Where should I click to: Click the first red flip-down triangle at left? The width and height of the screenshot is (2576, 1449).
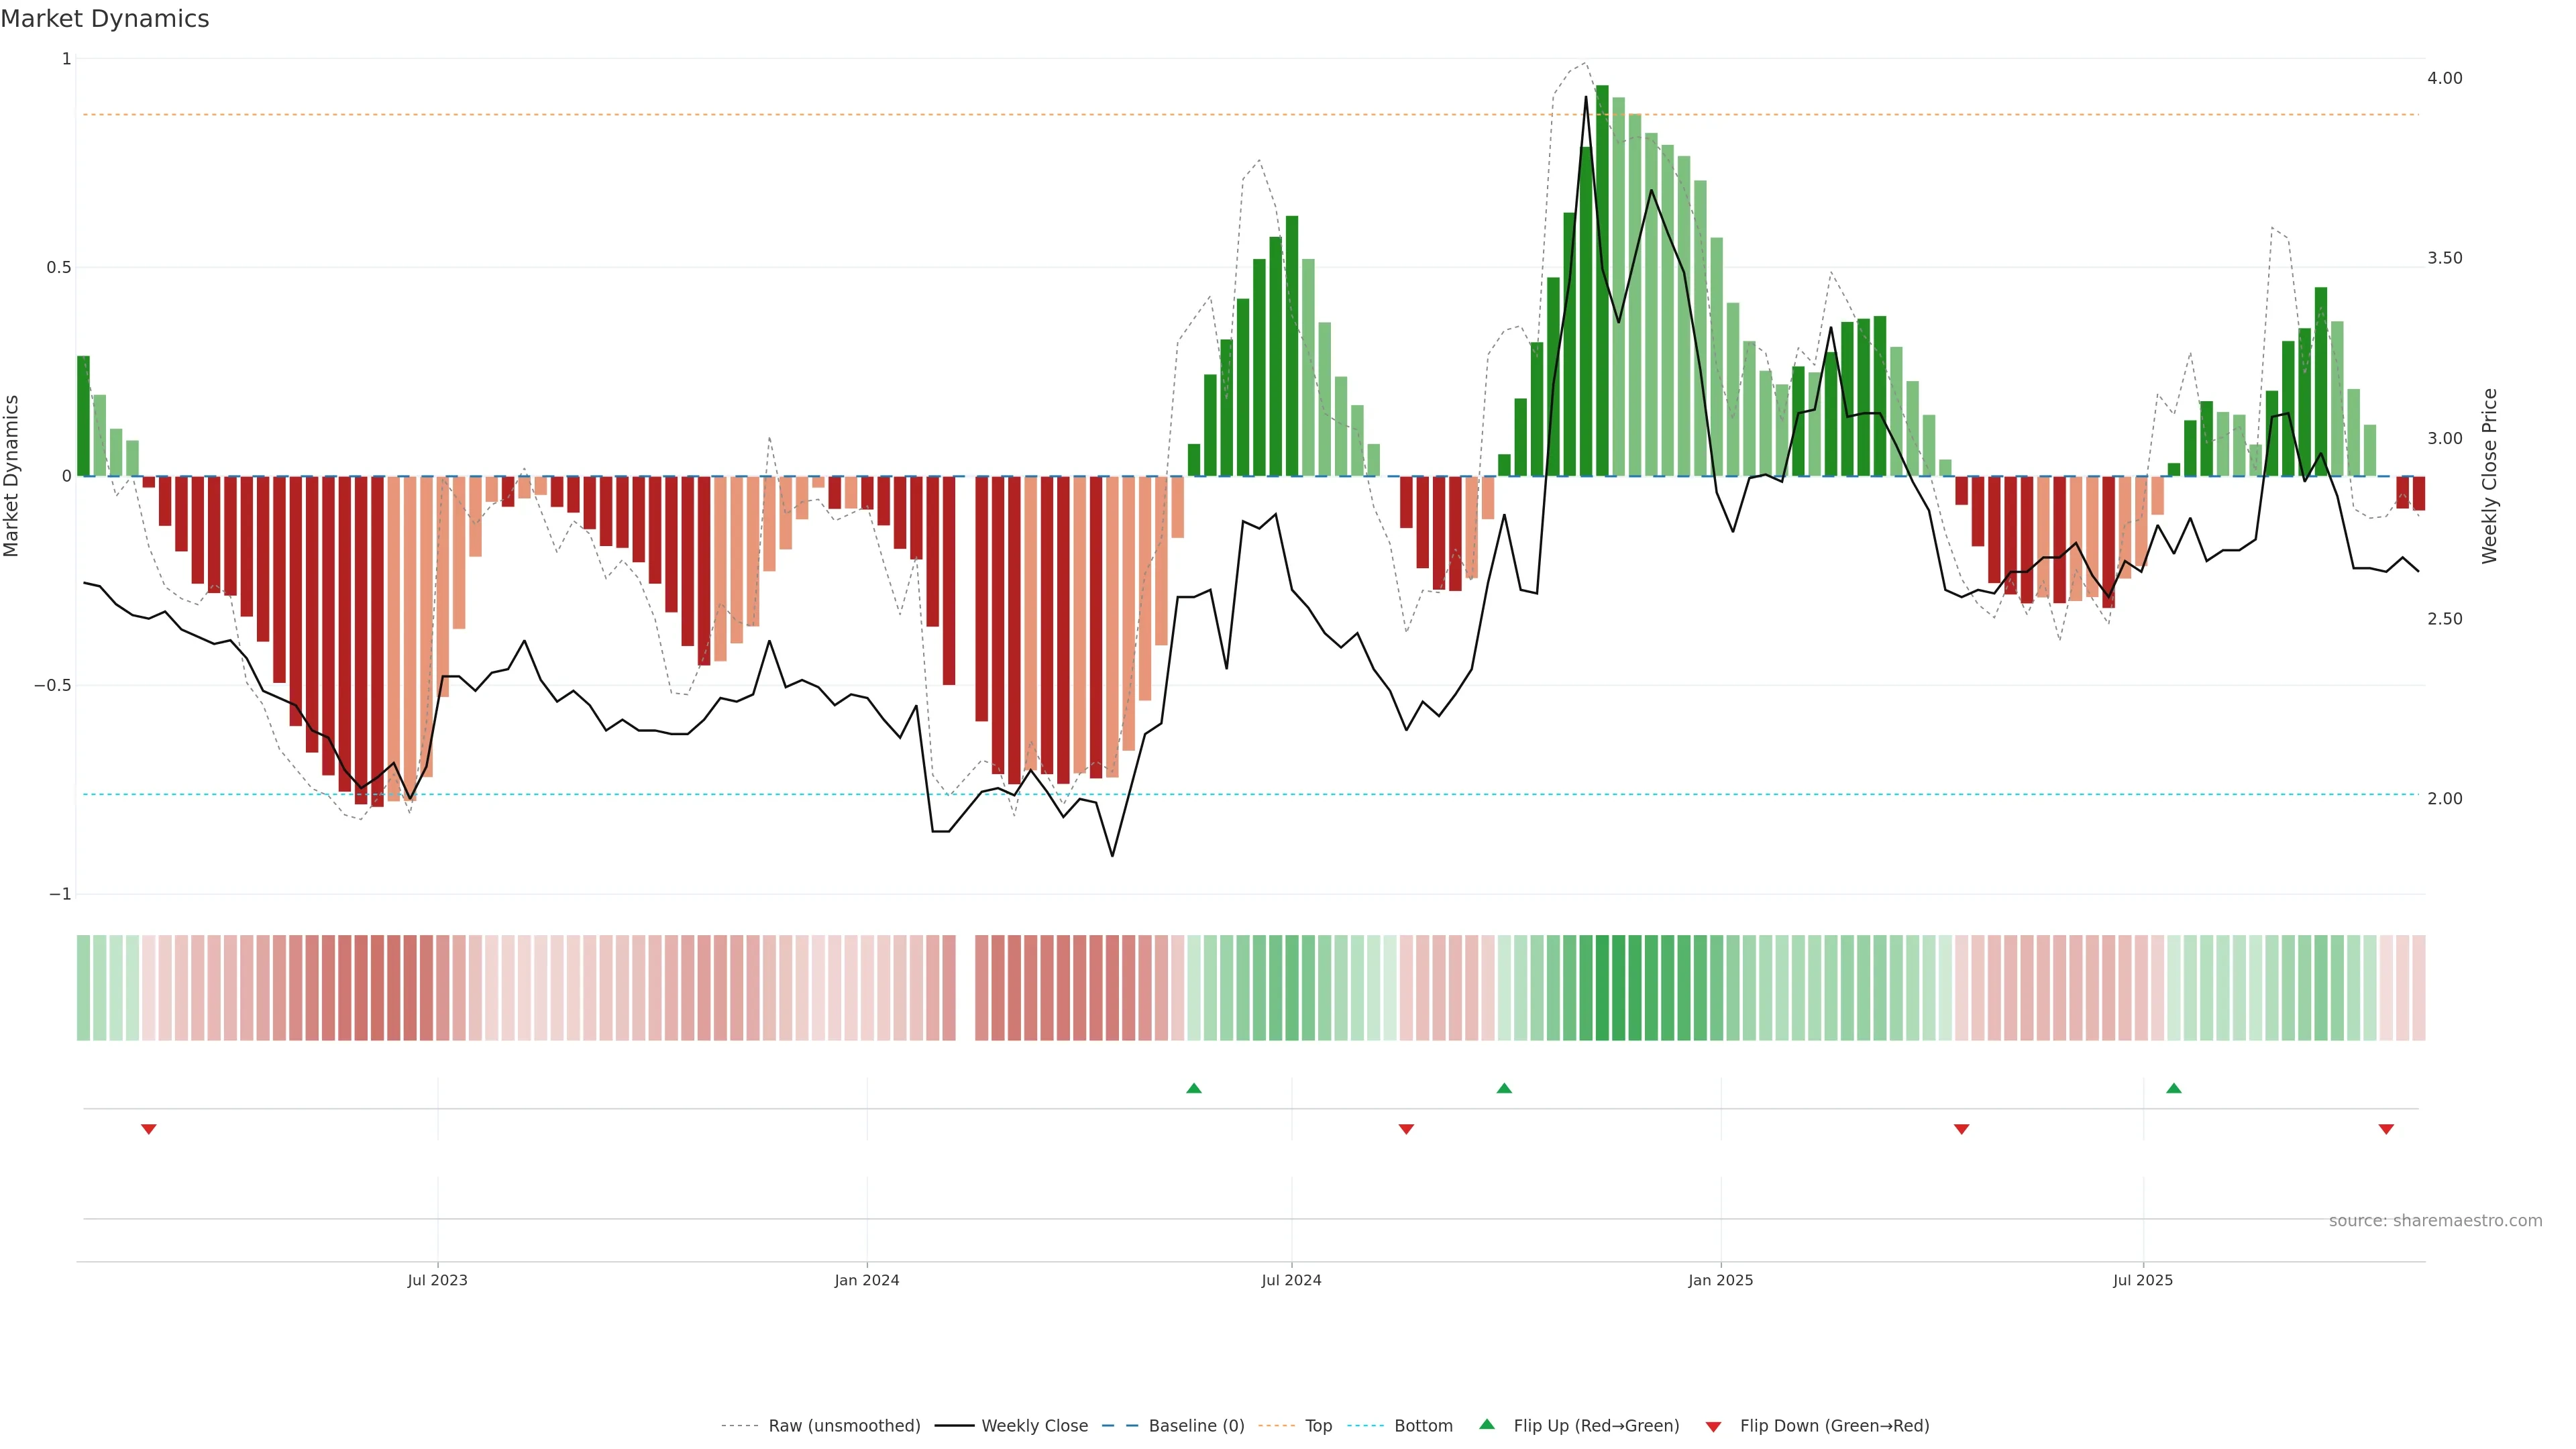pos(149,1129)
